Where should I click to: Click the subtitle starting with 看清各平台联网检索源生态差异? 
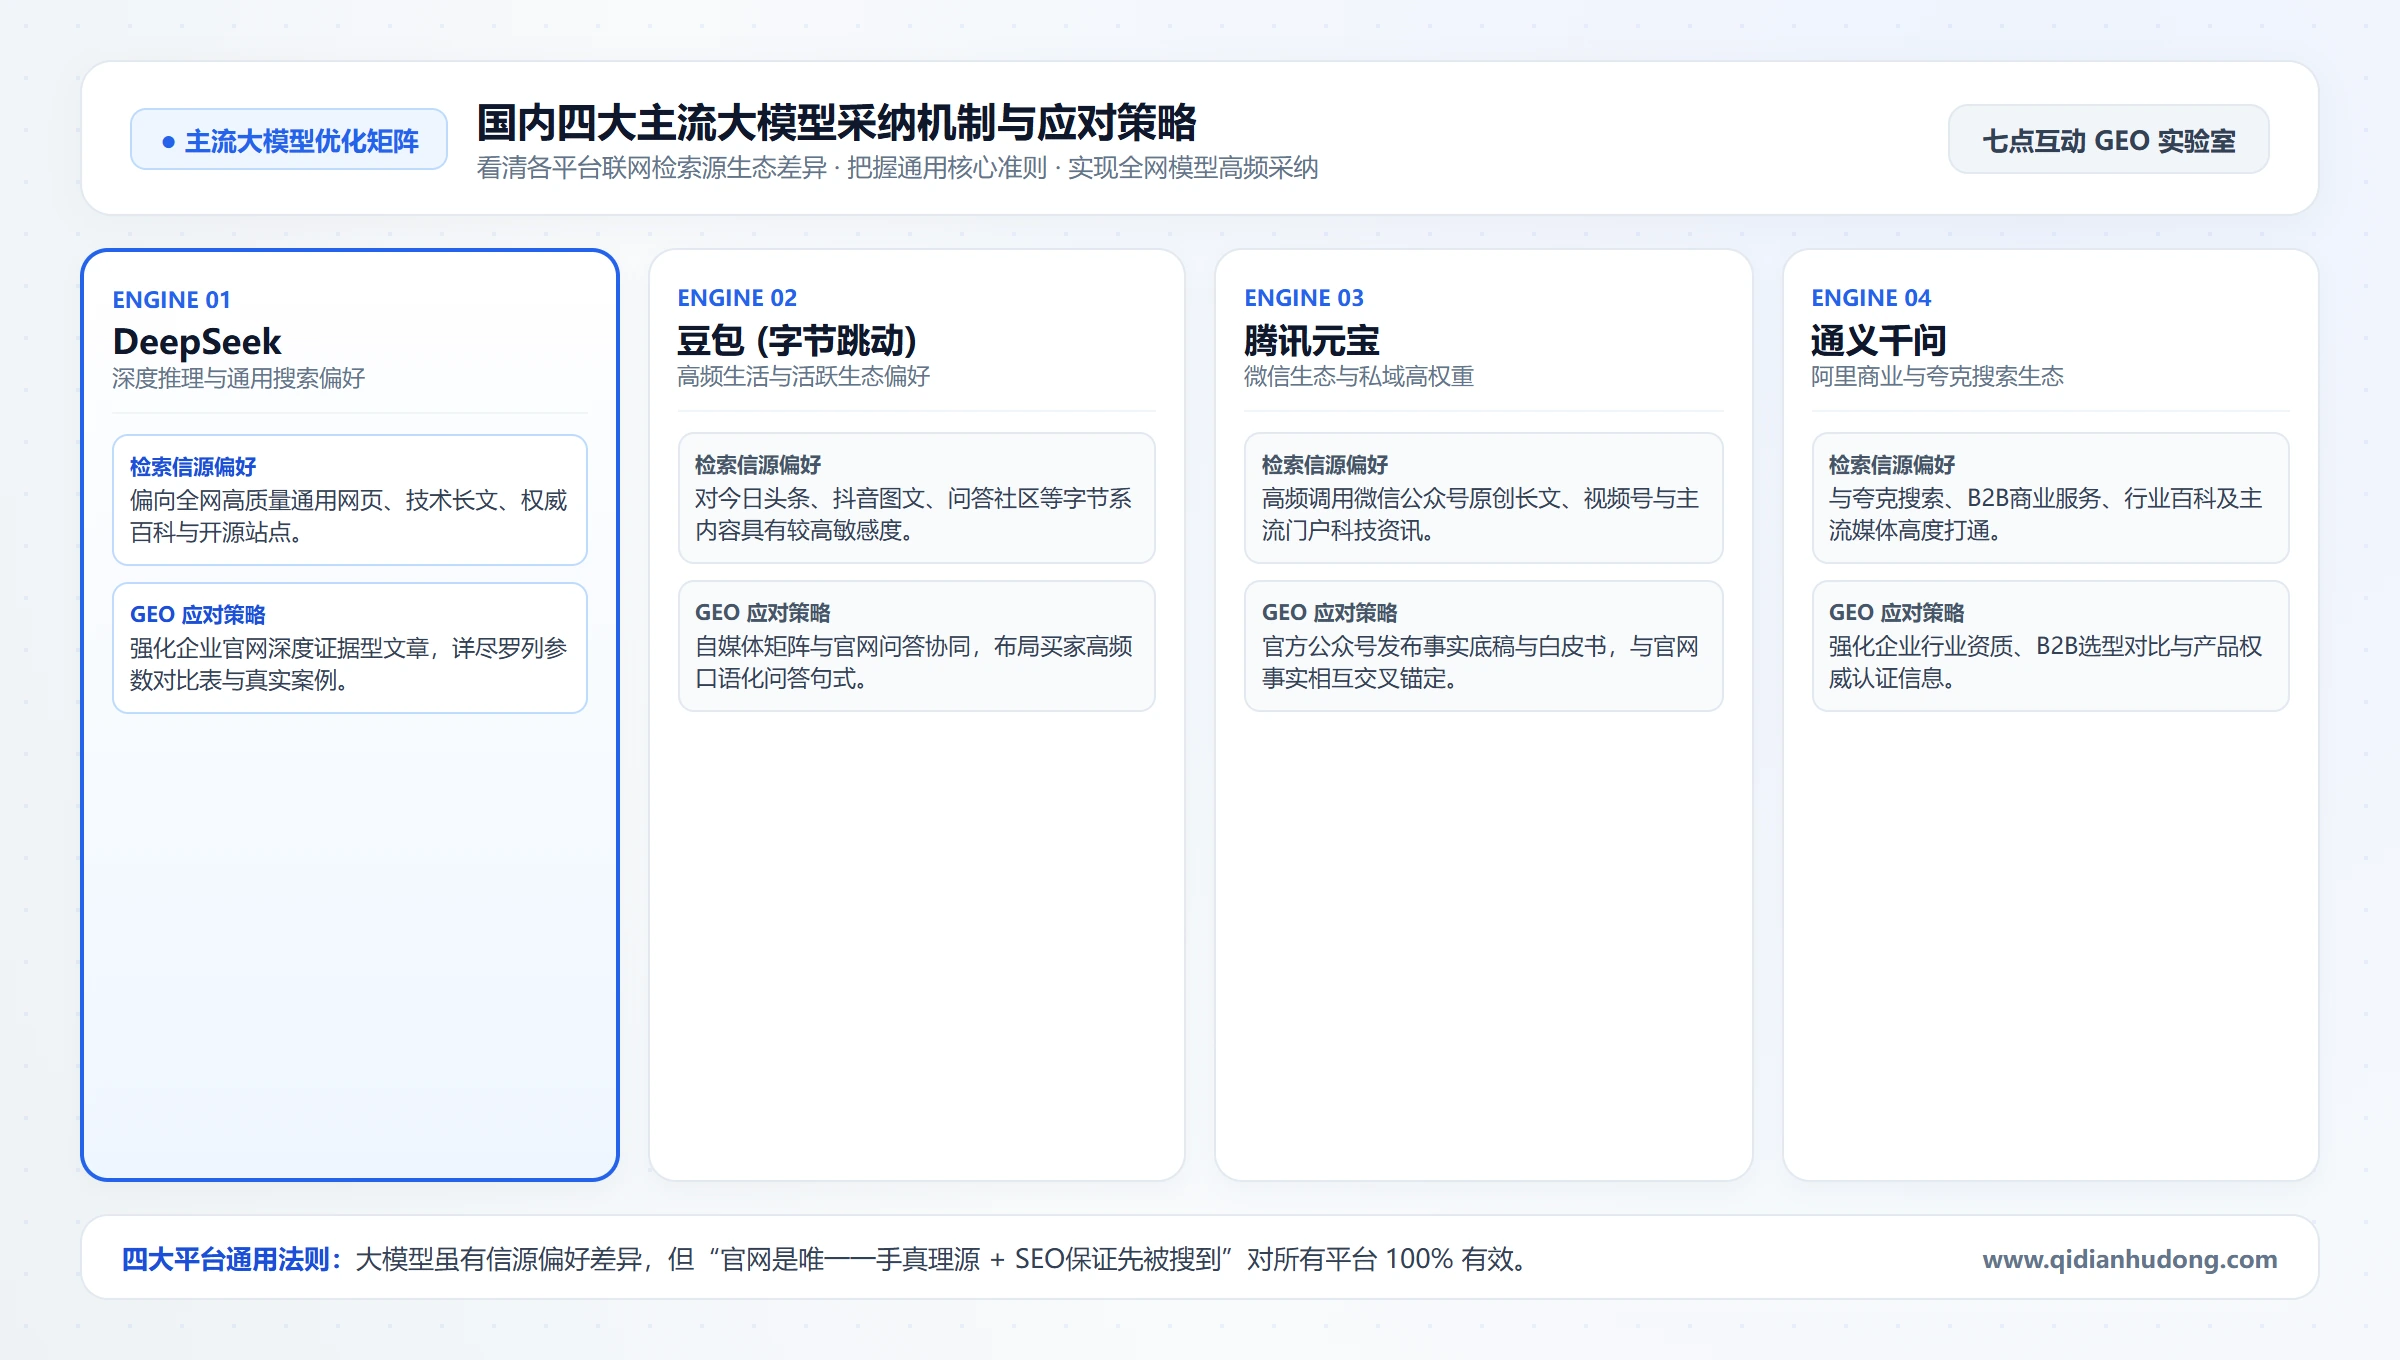click(897, 168)
